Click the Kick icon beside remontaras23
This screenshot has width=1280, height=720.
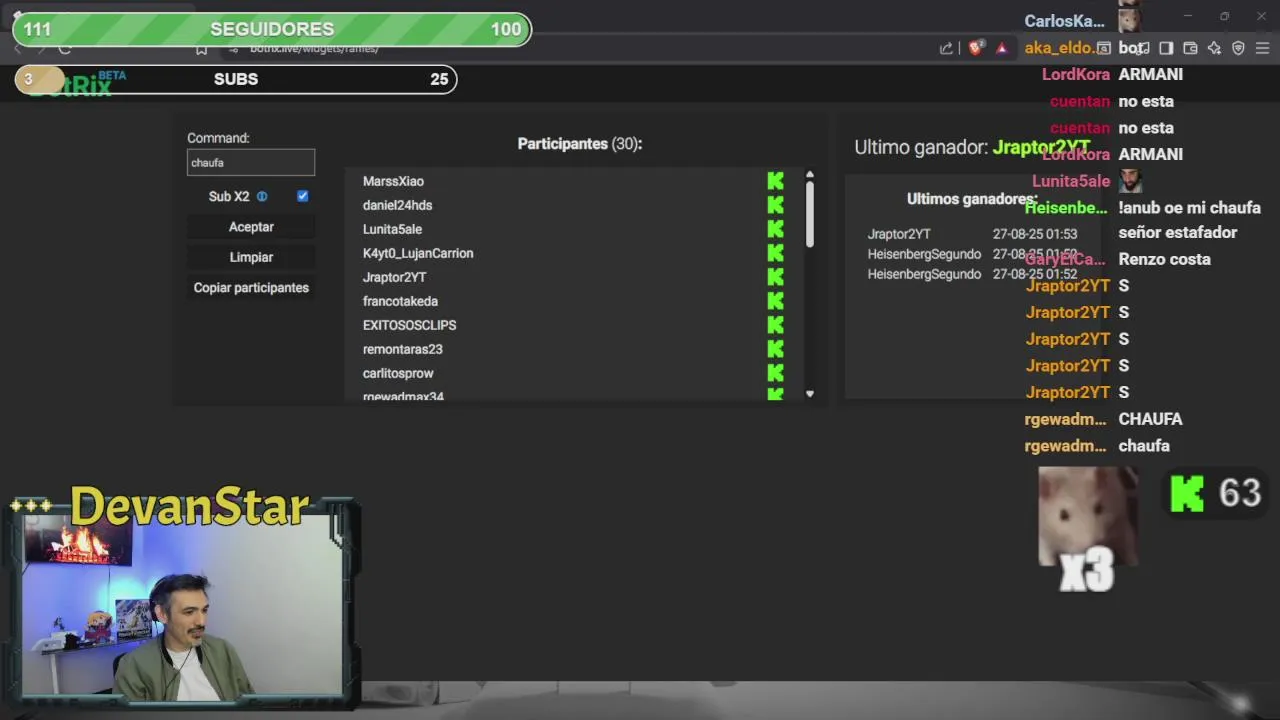pos(775,349)
